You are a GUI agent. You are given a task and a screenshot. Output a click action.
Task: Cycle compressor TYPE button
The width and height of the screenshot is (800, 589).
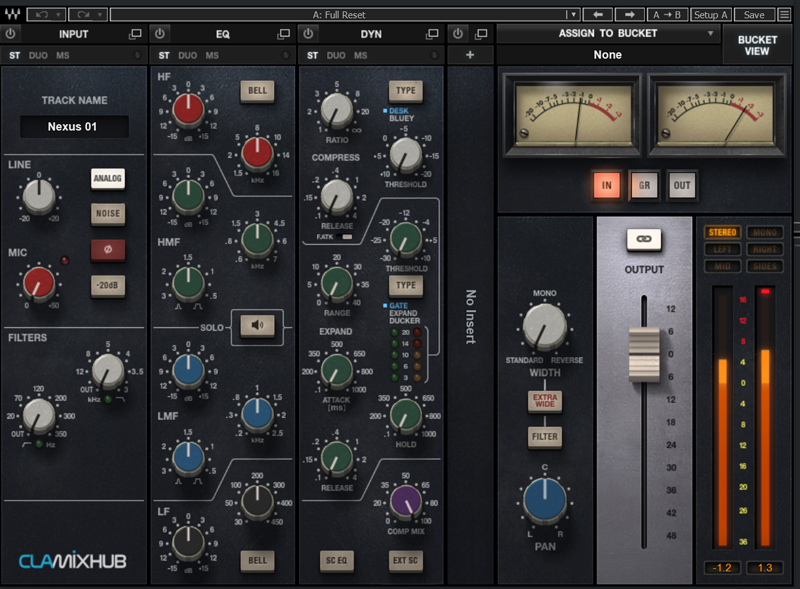pyautogui.click(x=406, y=91)
